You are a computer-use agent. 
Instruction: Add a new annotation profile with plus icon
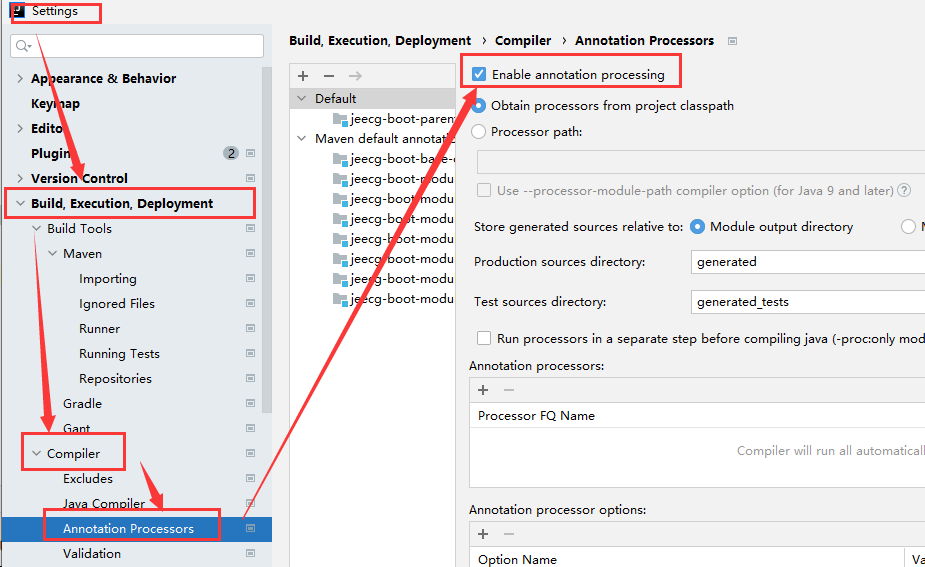[x=303, y=76]
